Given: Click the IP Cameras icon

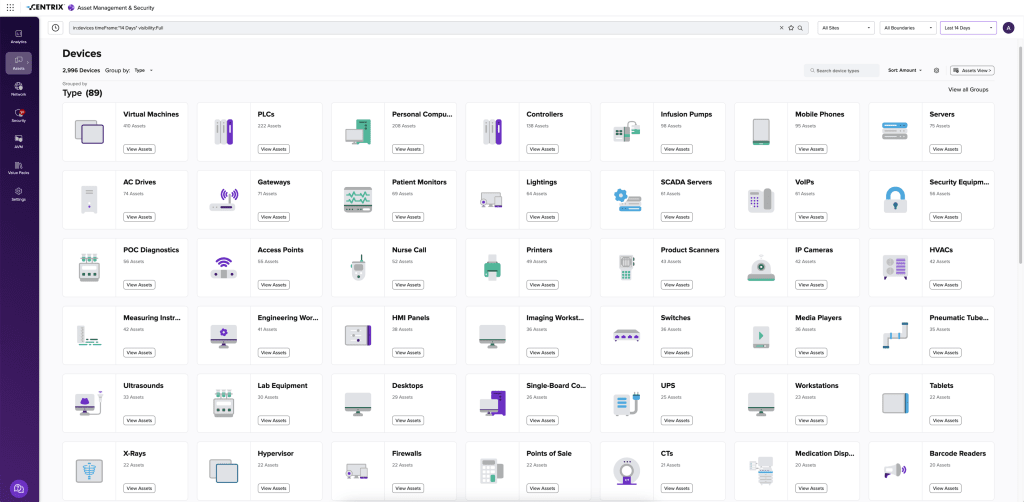Looking at the screenshot, I should 761,268.
